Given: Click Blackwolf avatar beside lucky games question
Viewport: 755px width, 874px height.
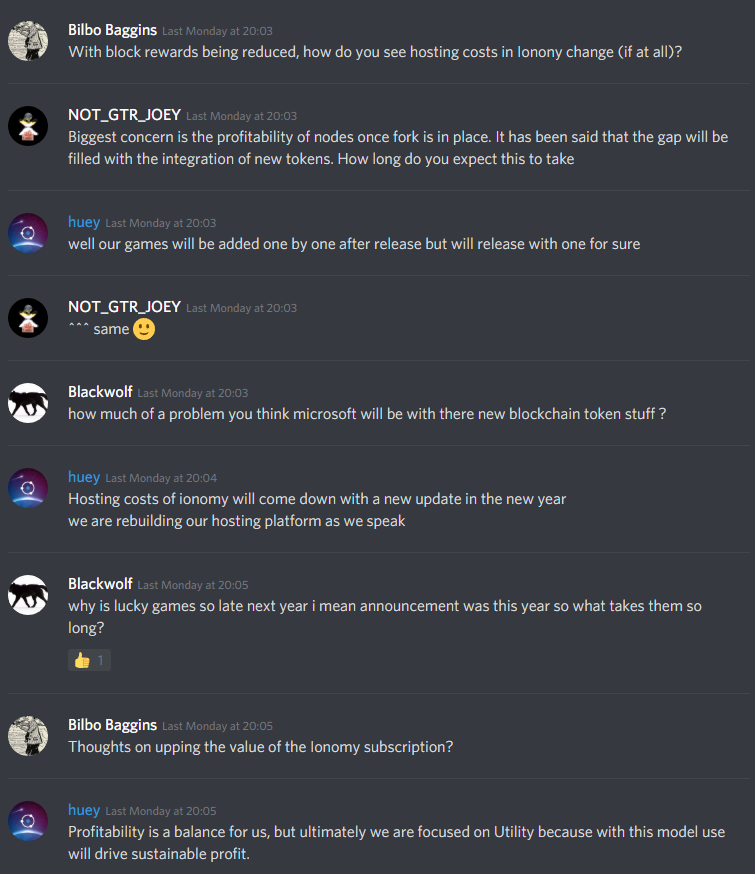Looking at the screenshot, I should pyautogui.click(x=28, y=595).
